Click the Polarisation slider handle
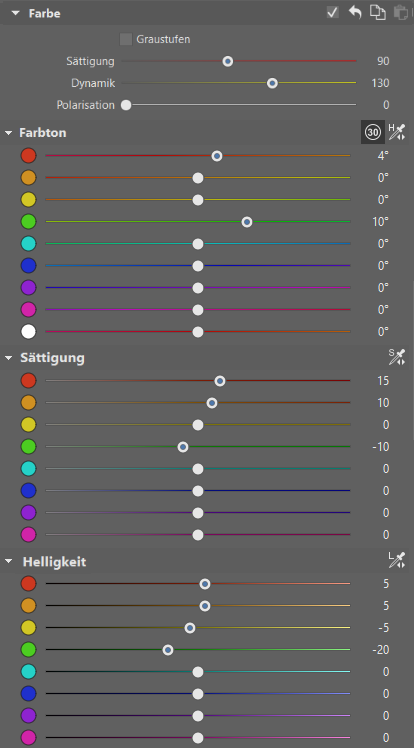The height and width of the screenshot is (748, 414). click(x=126, y=105)
